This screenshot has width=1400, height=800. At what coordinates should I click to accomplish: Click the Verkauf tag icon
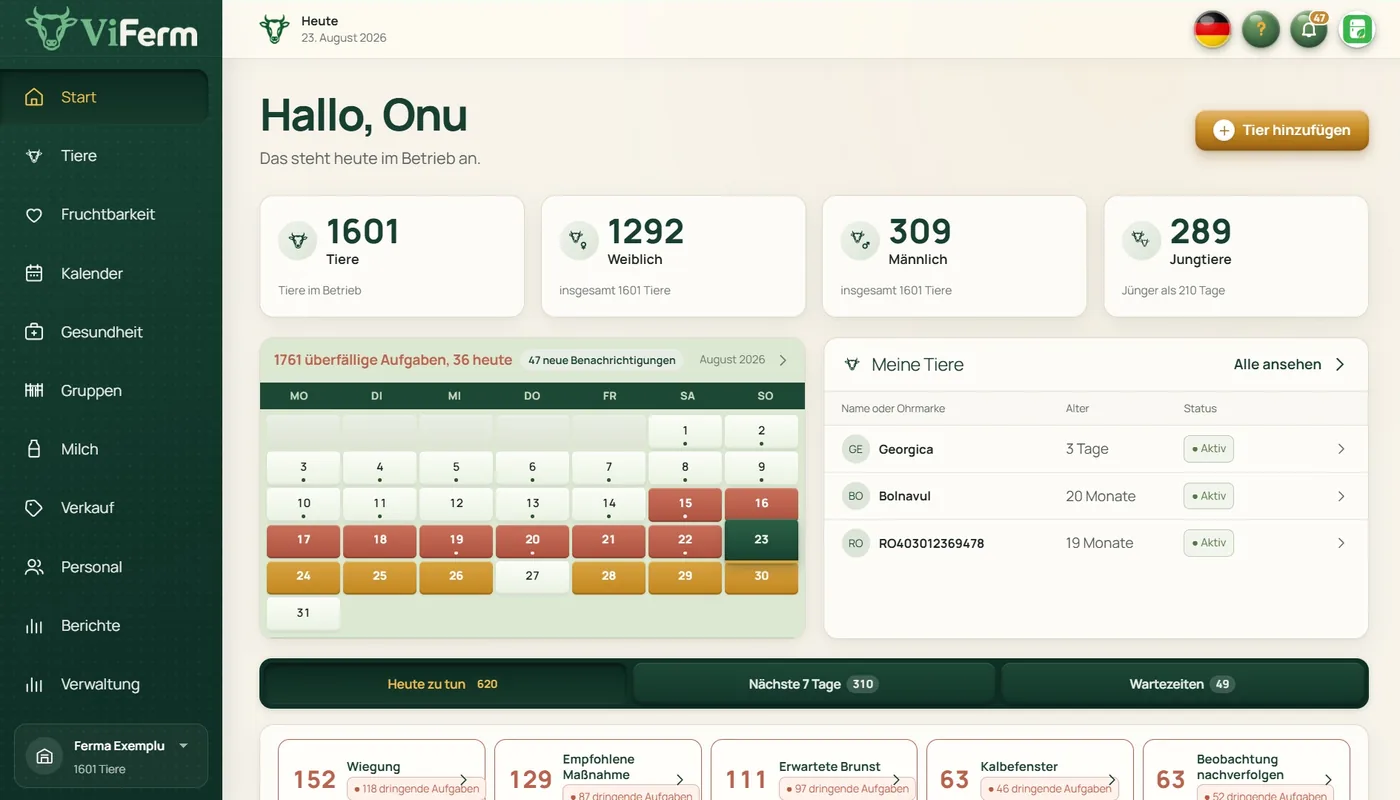tap(34, 508)
